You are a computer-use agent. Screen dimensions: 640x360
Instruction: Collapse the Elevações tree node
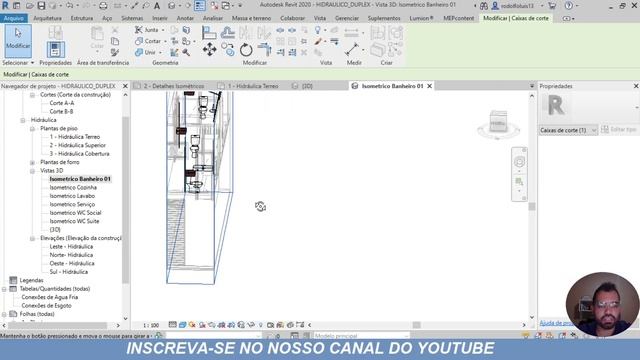32,238
